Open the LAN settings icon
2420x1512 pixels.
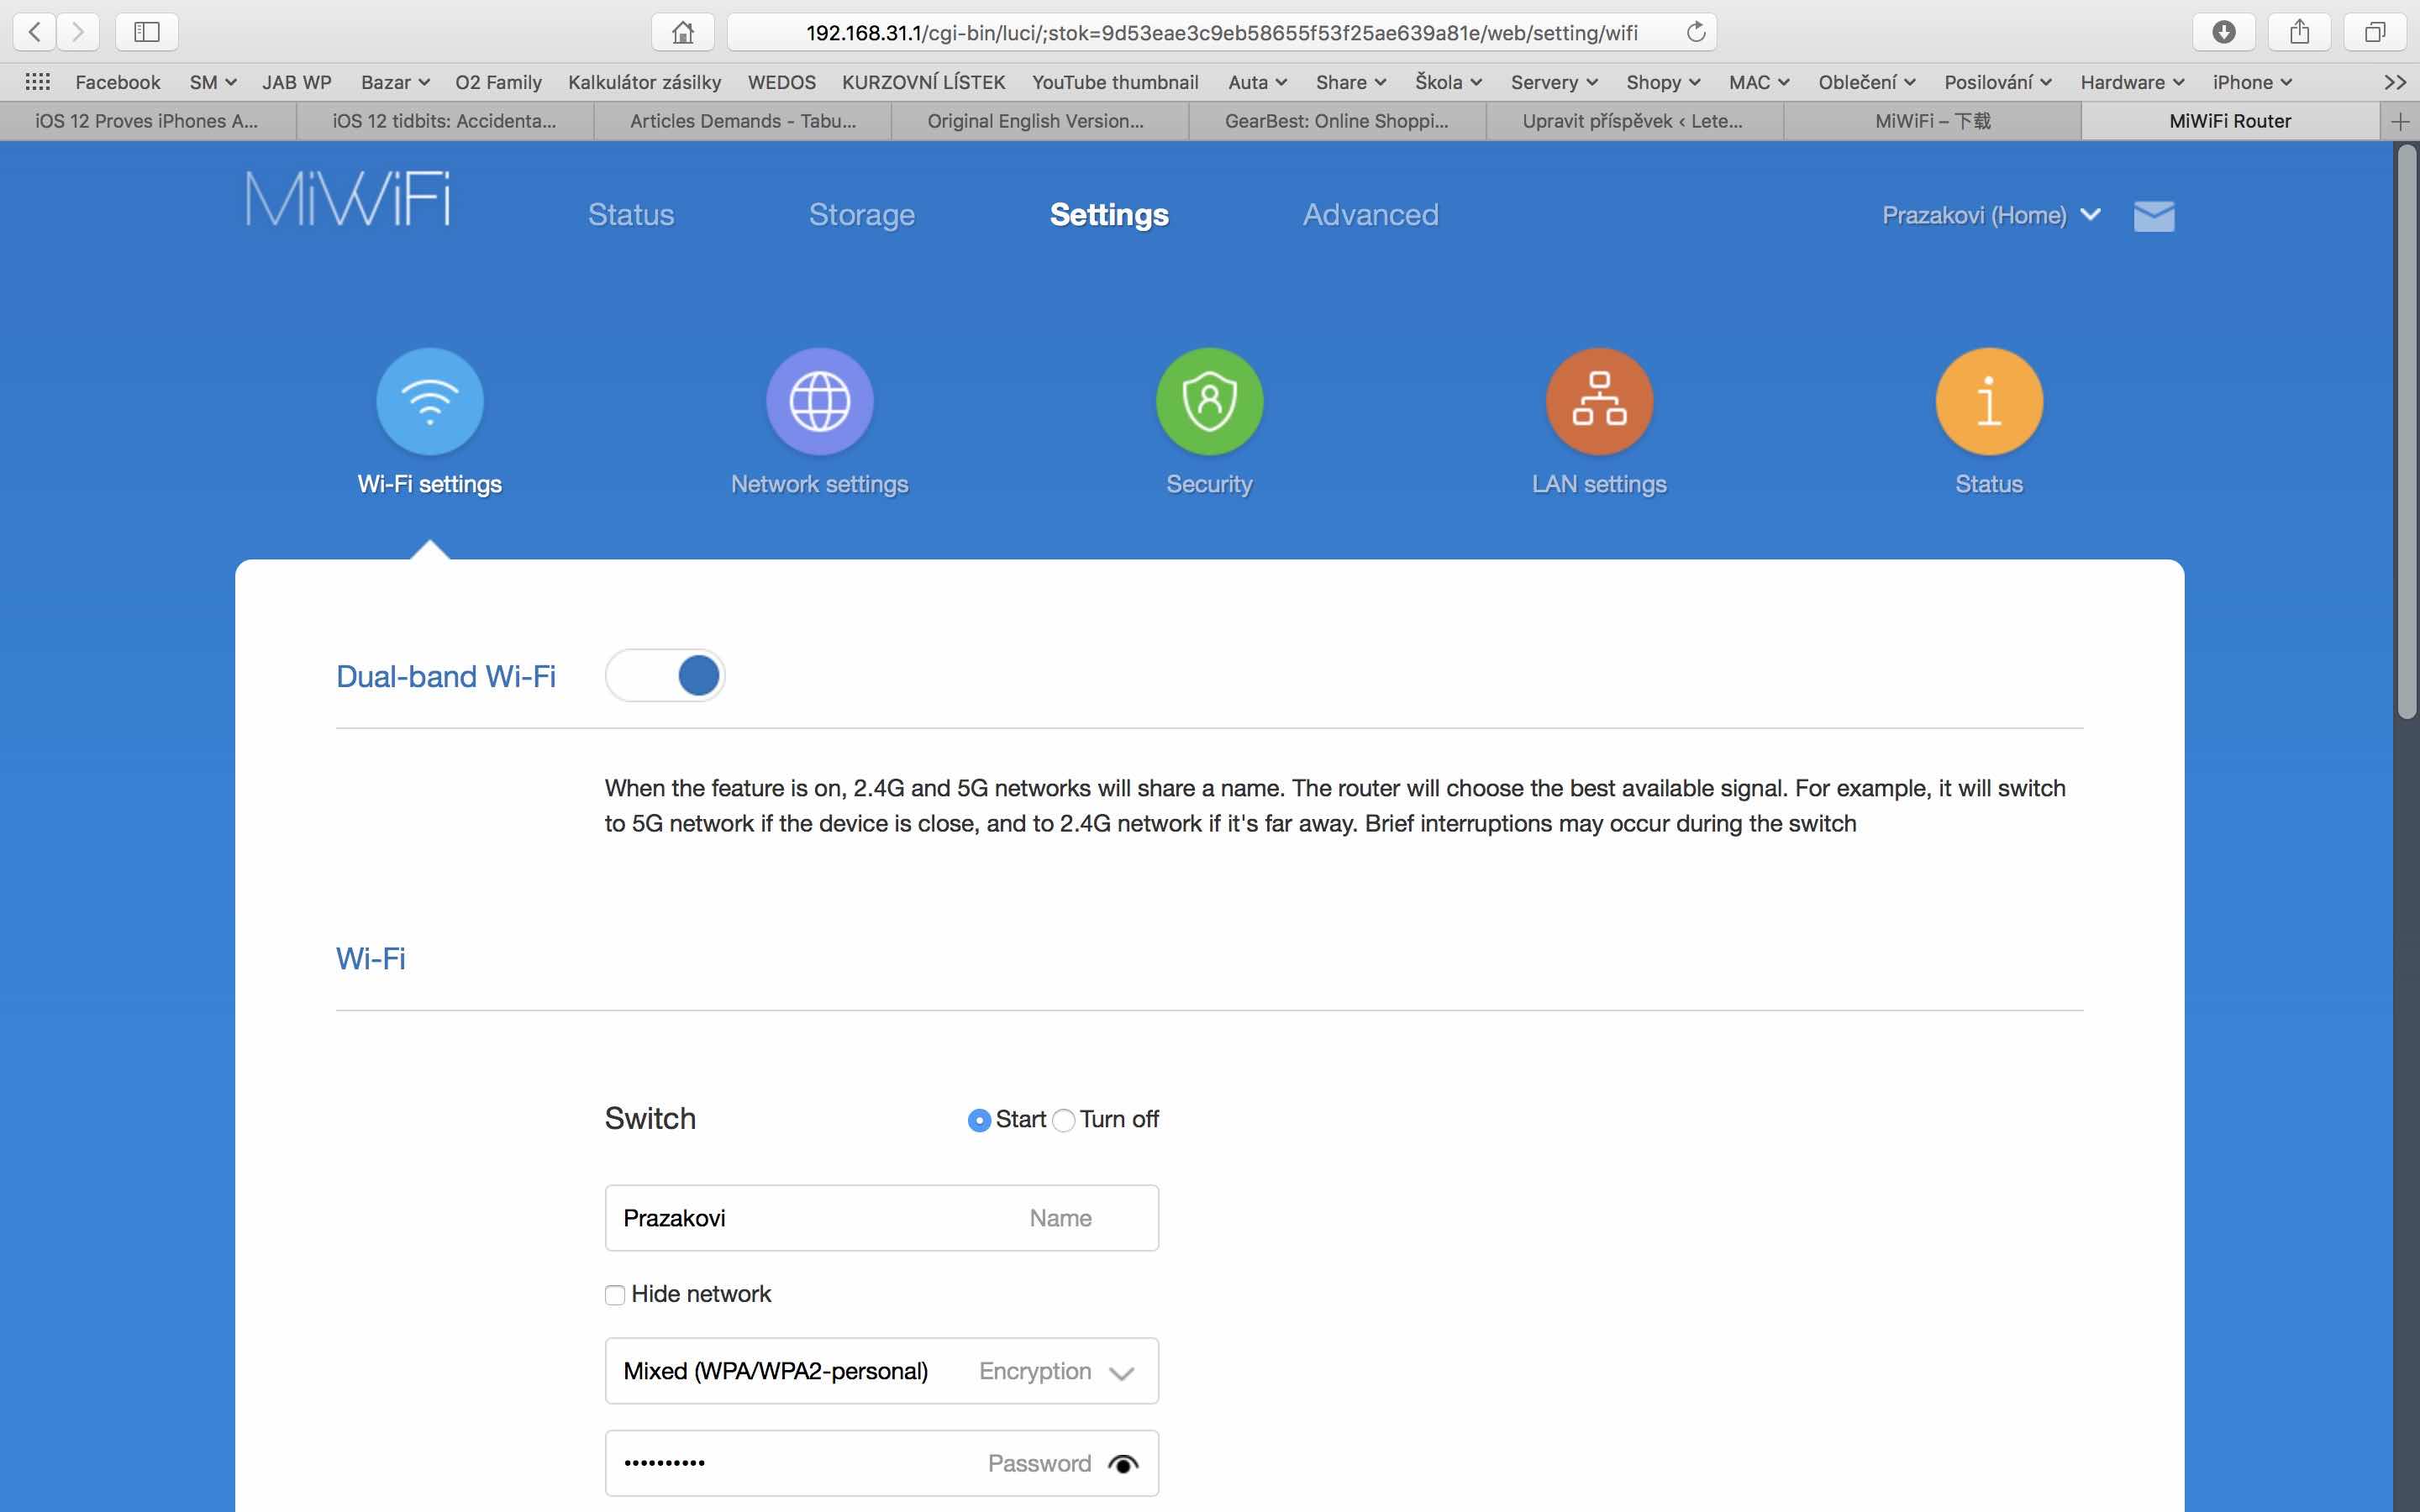tap(1599, 401)
